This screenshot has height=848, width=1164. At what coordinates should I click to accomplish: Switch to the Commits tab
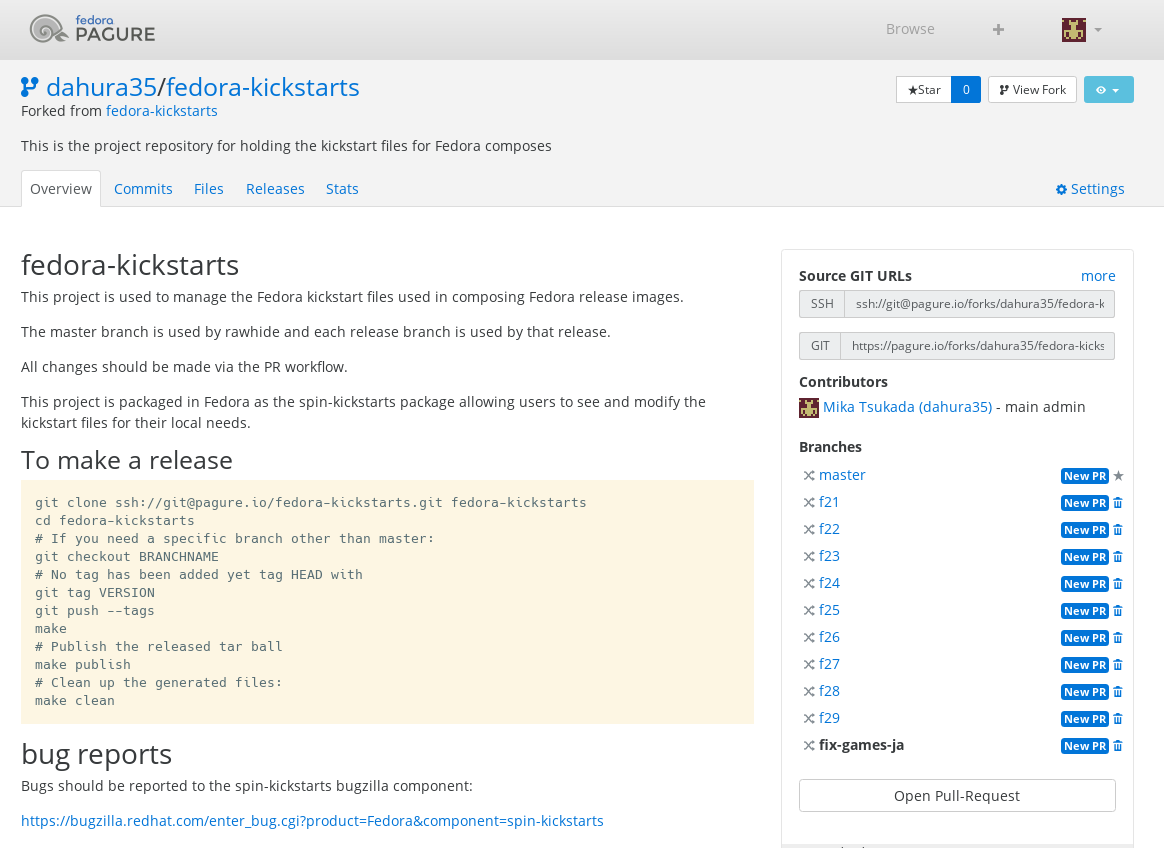[143, 189]
